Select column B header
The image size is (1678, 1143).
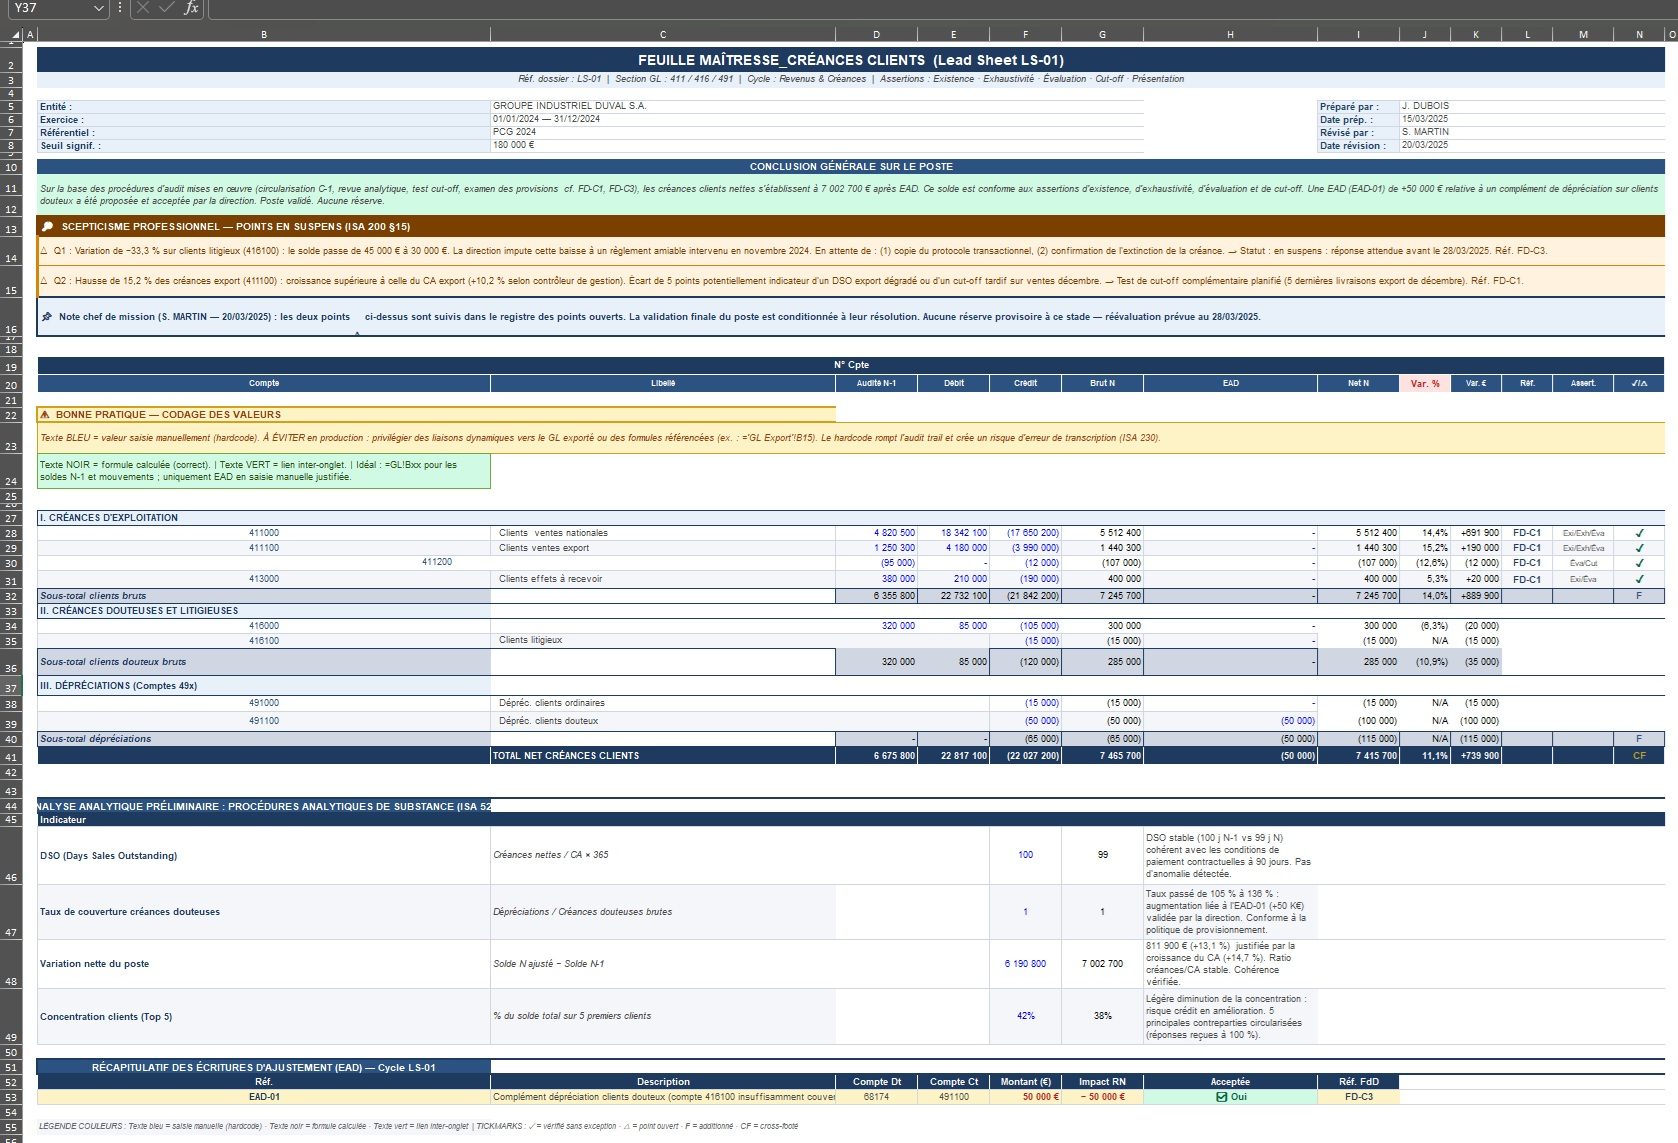pyautogui.click(x=264, y=35)
